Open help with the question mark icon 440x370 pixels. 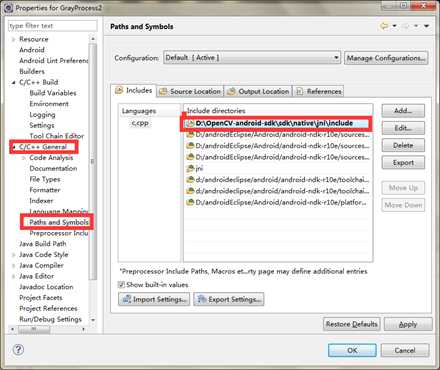18,350
